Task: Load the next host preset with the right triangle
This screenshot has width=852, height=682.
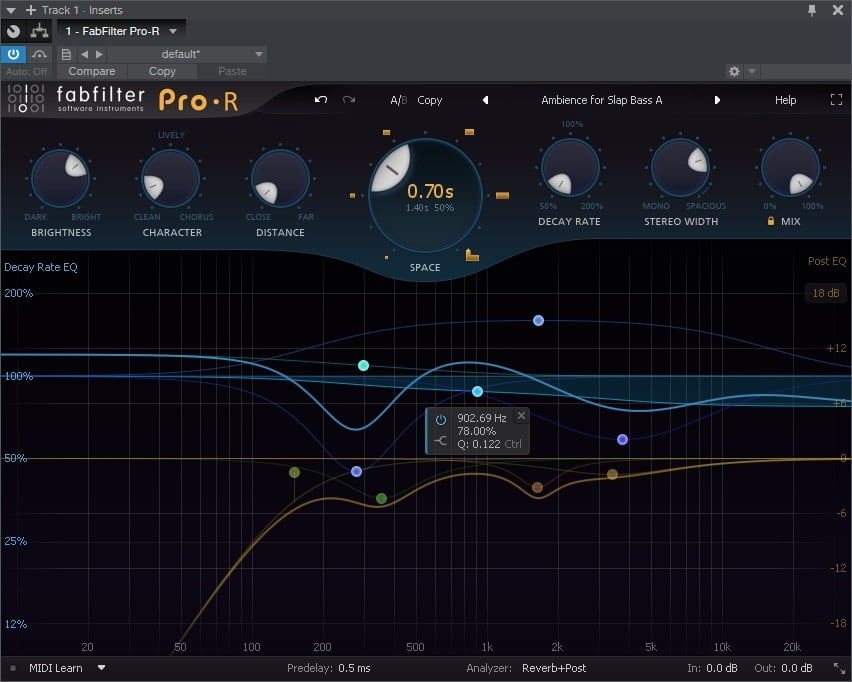Action: [99, 54]
